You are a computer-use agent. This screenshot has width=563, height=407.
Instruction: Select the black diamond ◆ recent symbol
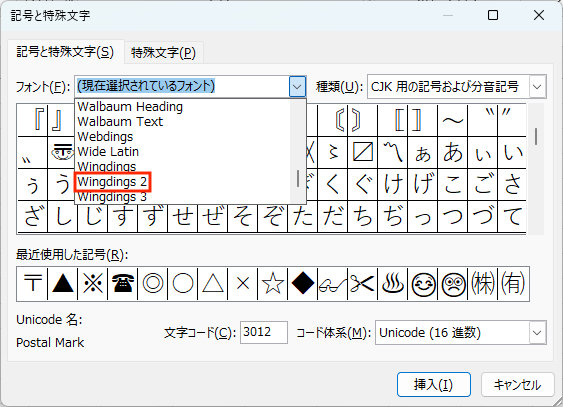point(303,284)
